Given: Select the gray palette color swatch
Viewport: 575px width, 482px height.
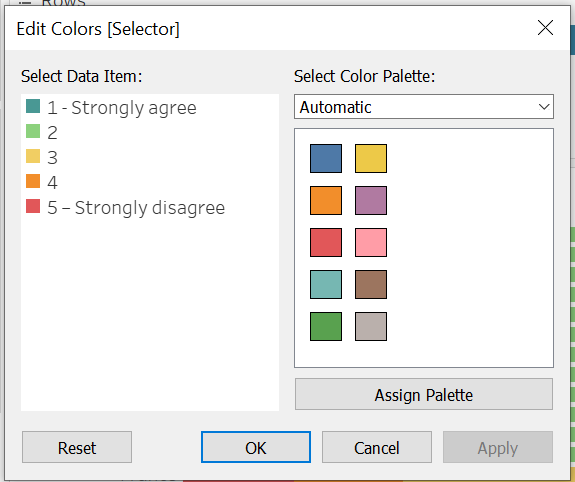Looking at the screenshot, I should click(x=371, y=326).
